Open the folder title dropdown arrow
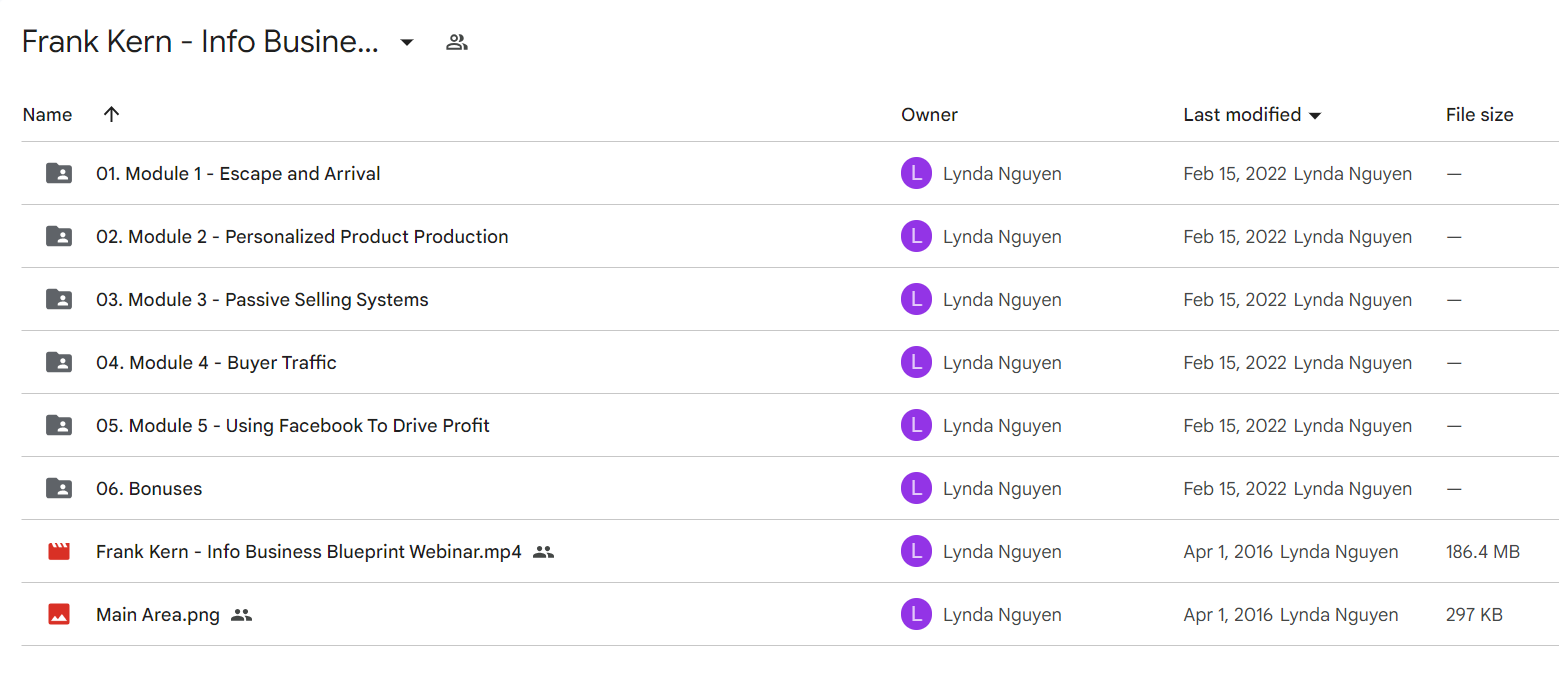Viewport: 1559px width, 681px height. pyautogui.click(x=407, y=42)
